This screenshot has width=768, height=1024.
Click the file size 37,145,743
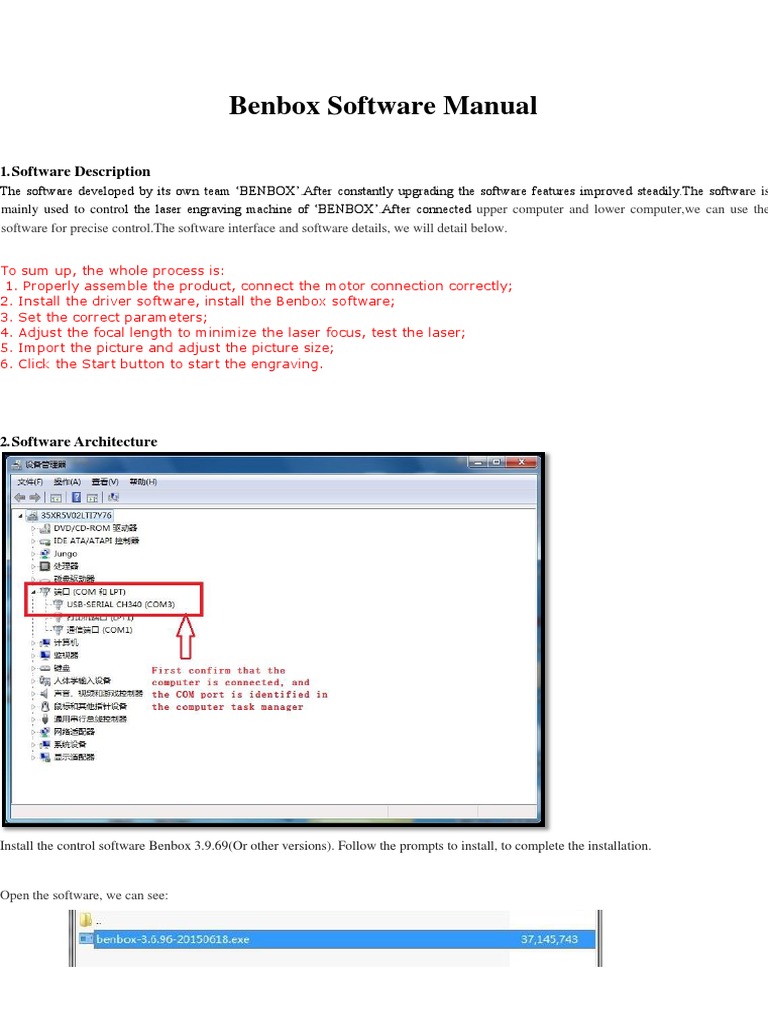point(549,939)
